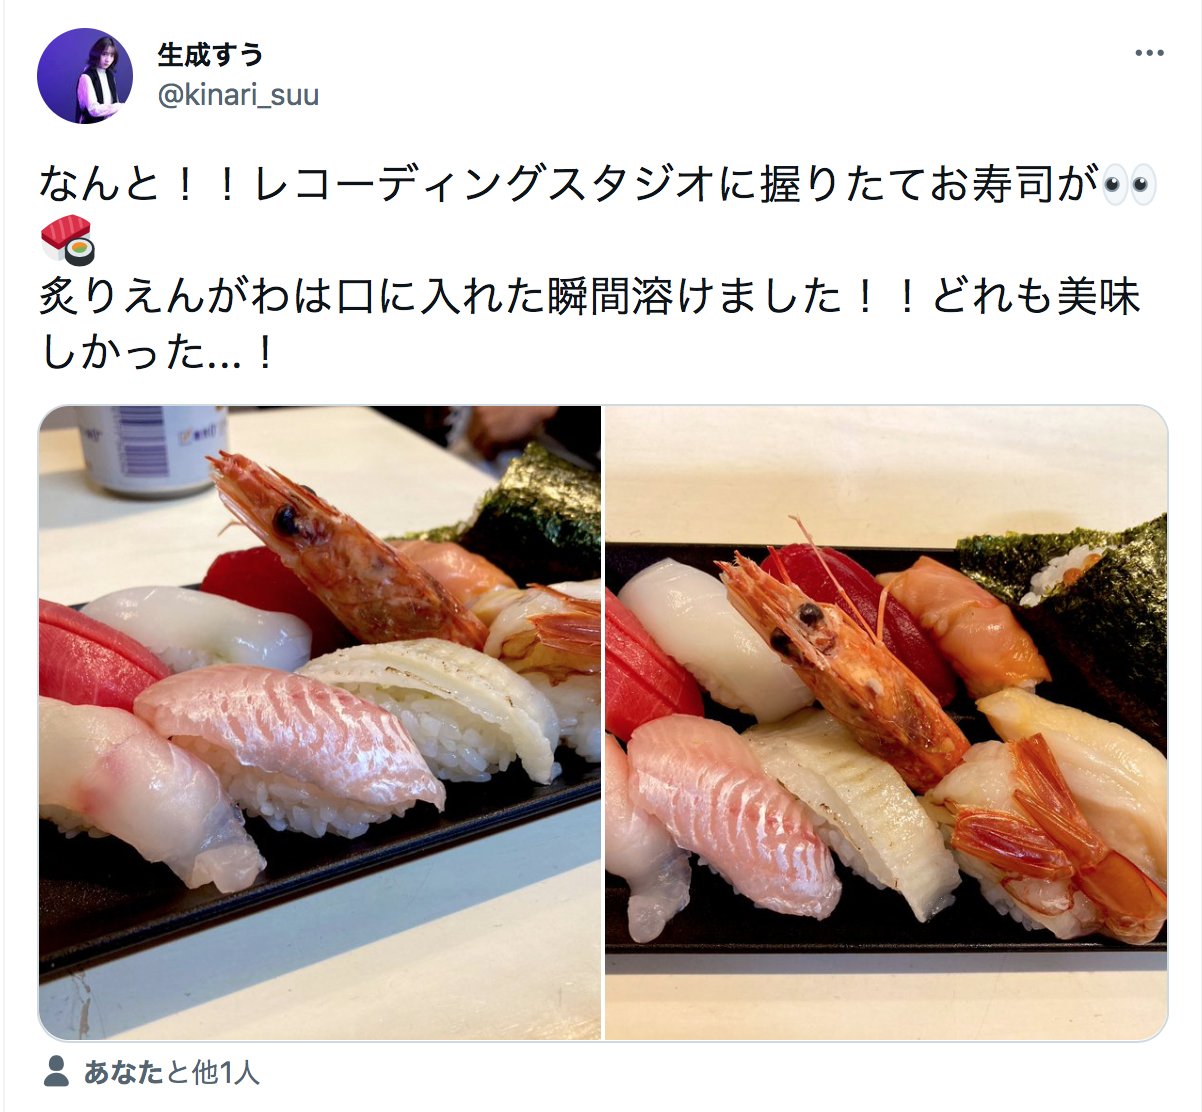
Task: Click the drink can in the left photo
Action: pos(150,449)
